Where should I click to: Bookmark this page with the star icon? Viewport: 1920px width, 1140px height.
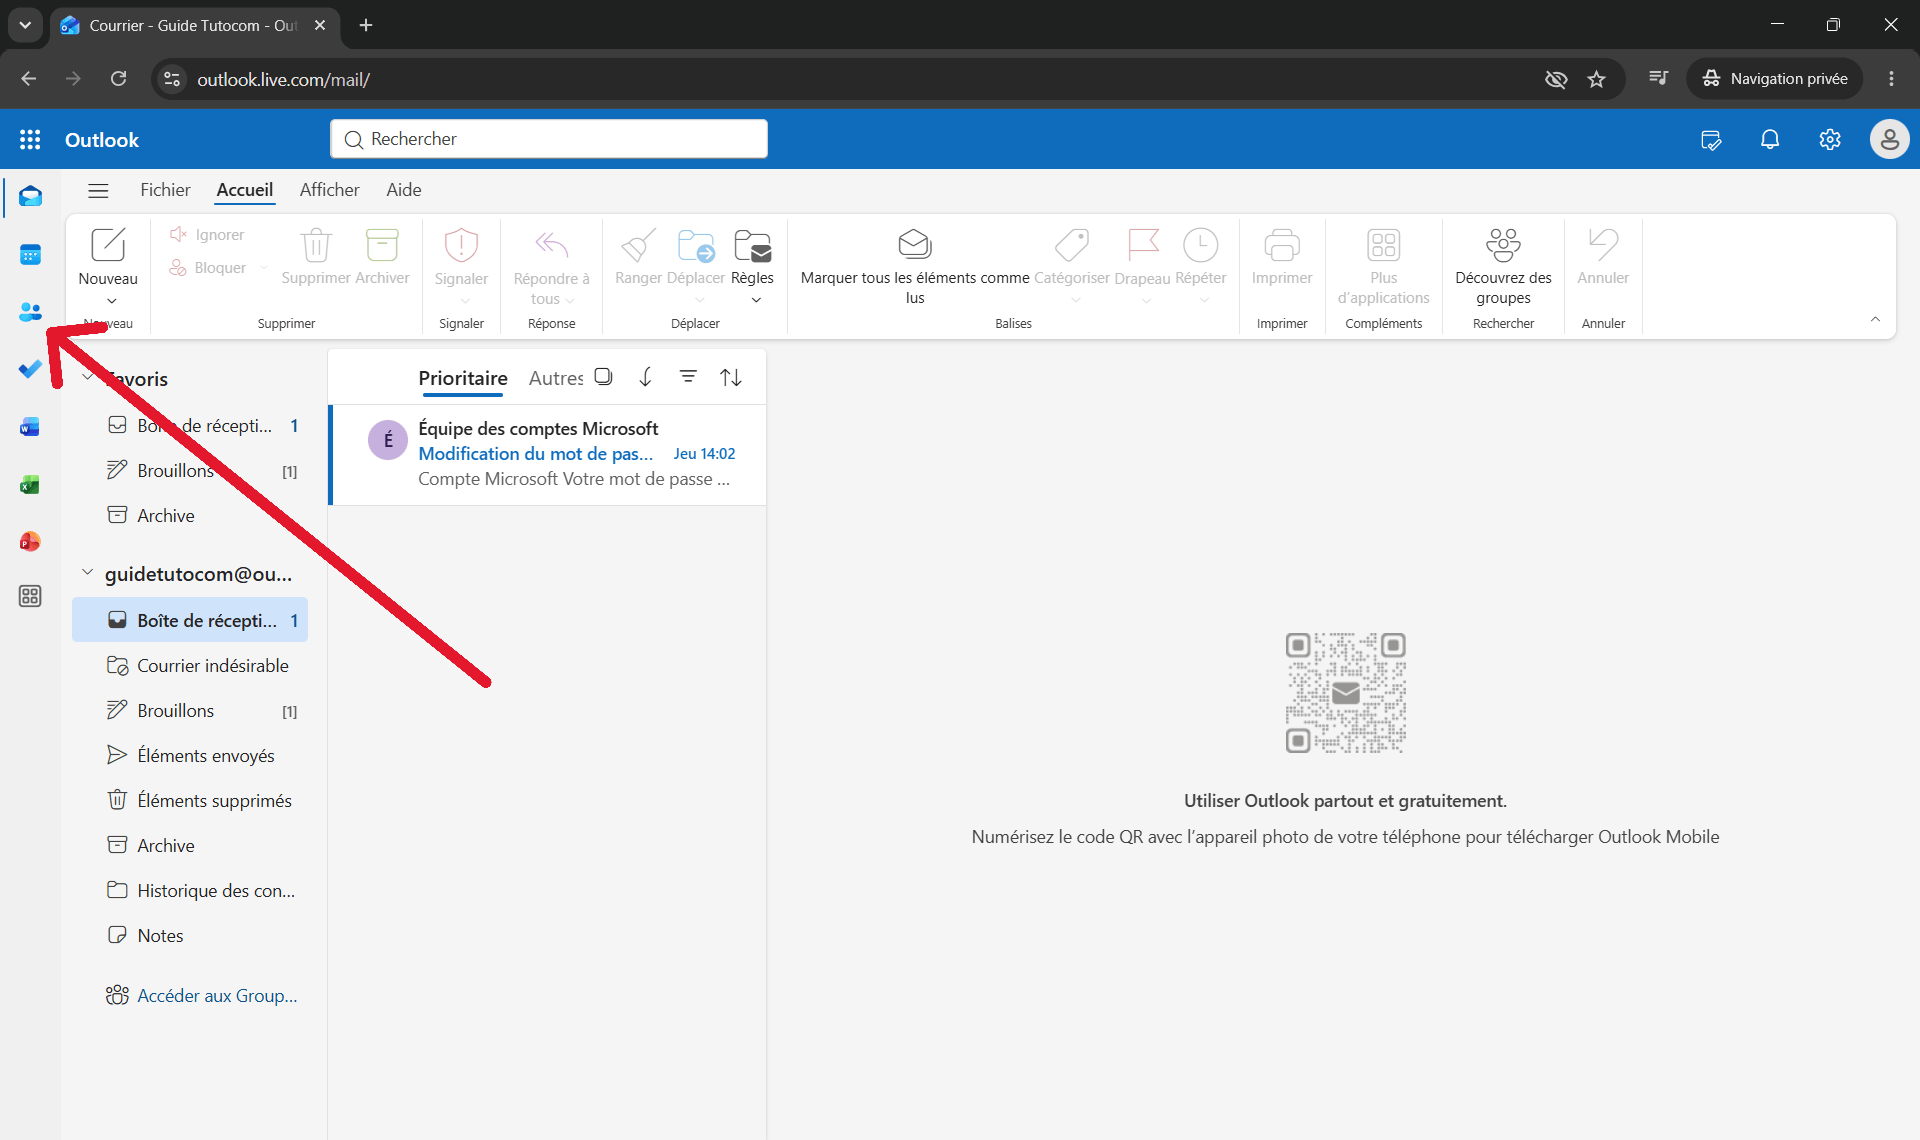(x=1596, y=79)
